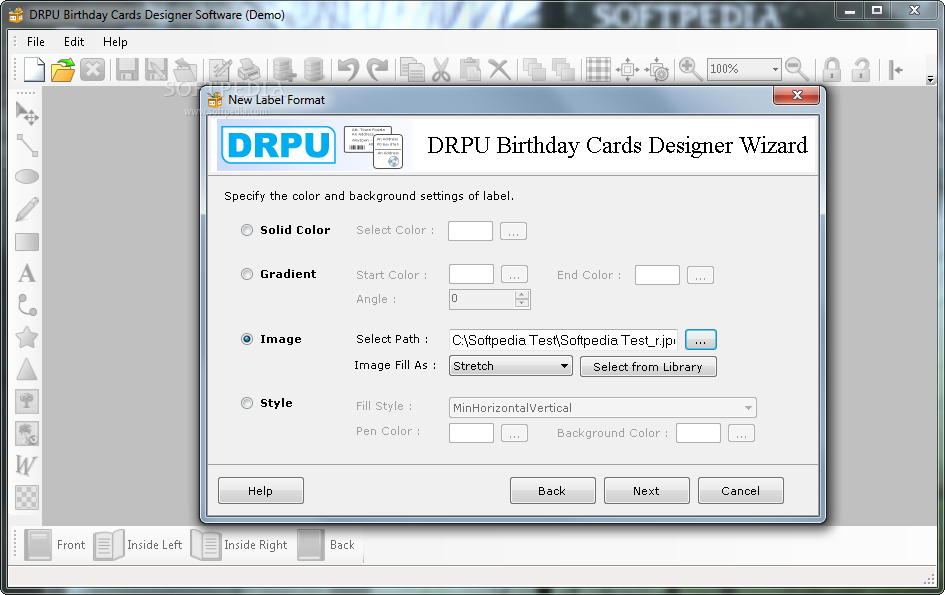Image resolution: width=945 pixels, height=595 pixels.
Task: Click the Gradient Start Color swatch
Action: tap(471, 275)
